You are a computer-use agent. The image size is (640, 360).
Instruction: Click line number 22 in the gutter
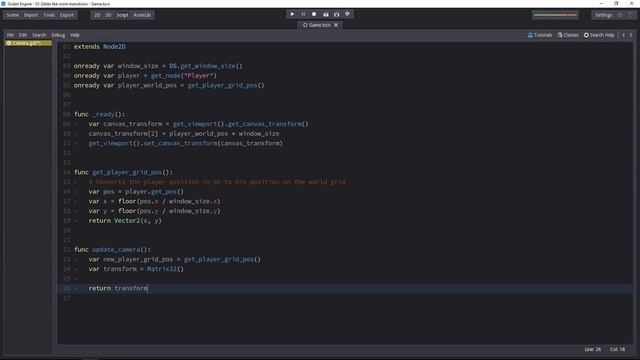pyautogui.click(x=67, y=249)
